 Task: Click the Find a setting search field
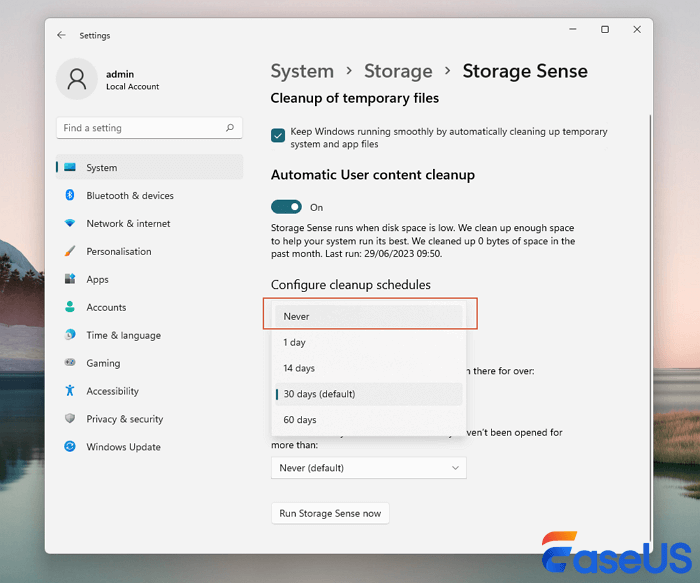point(140,128)
